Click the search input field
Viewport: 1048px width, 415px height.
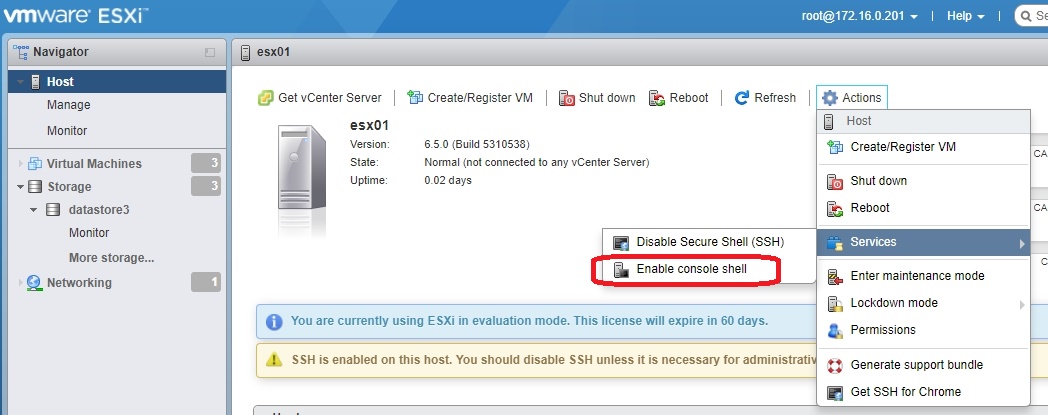[x=1034, y=16]
